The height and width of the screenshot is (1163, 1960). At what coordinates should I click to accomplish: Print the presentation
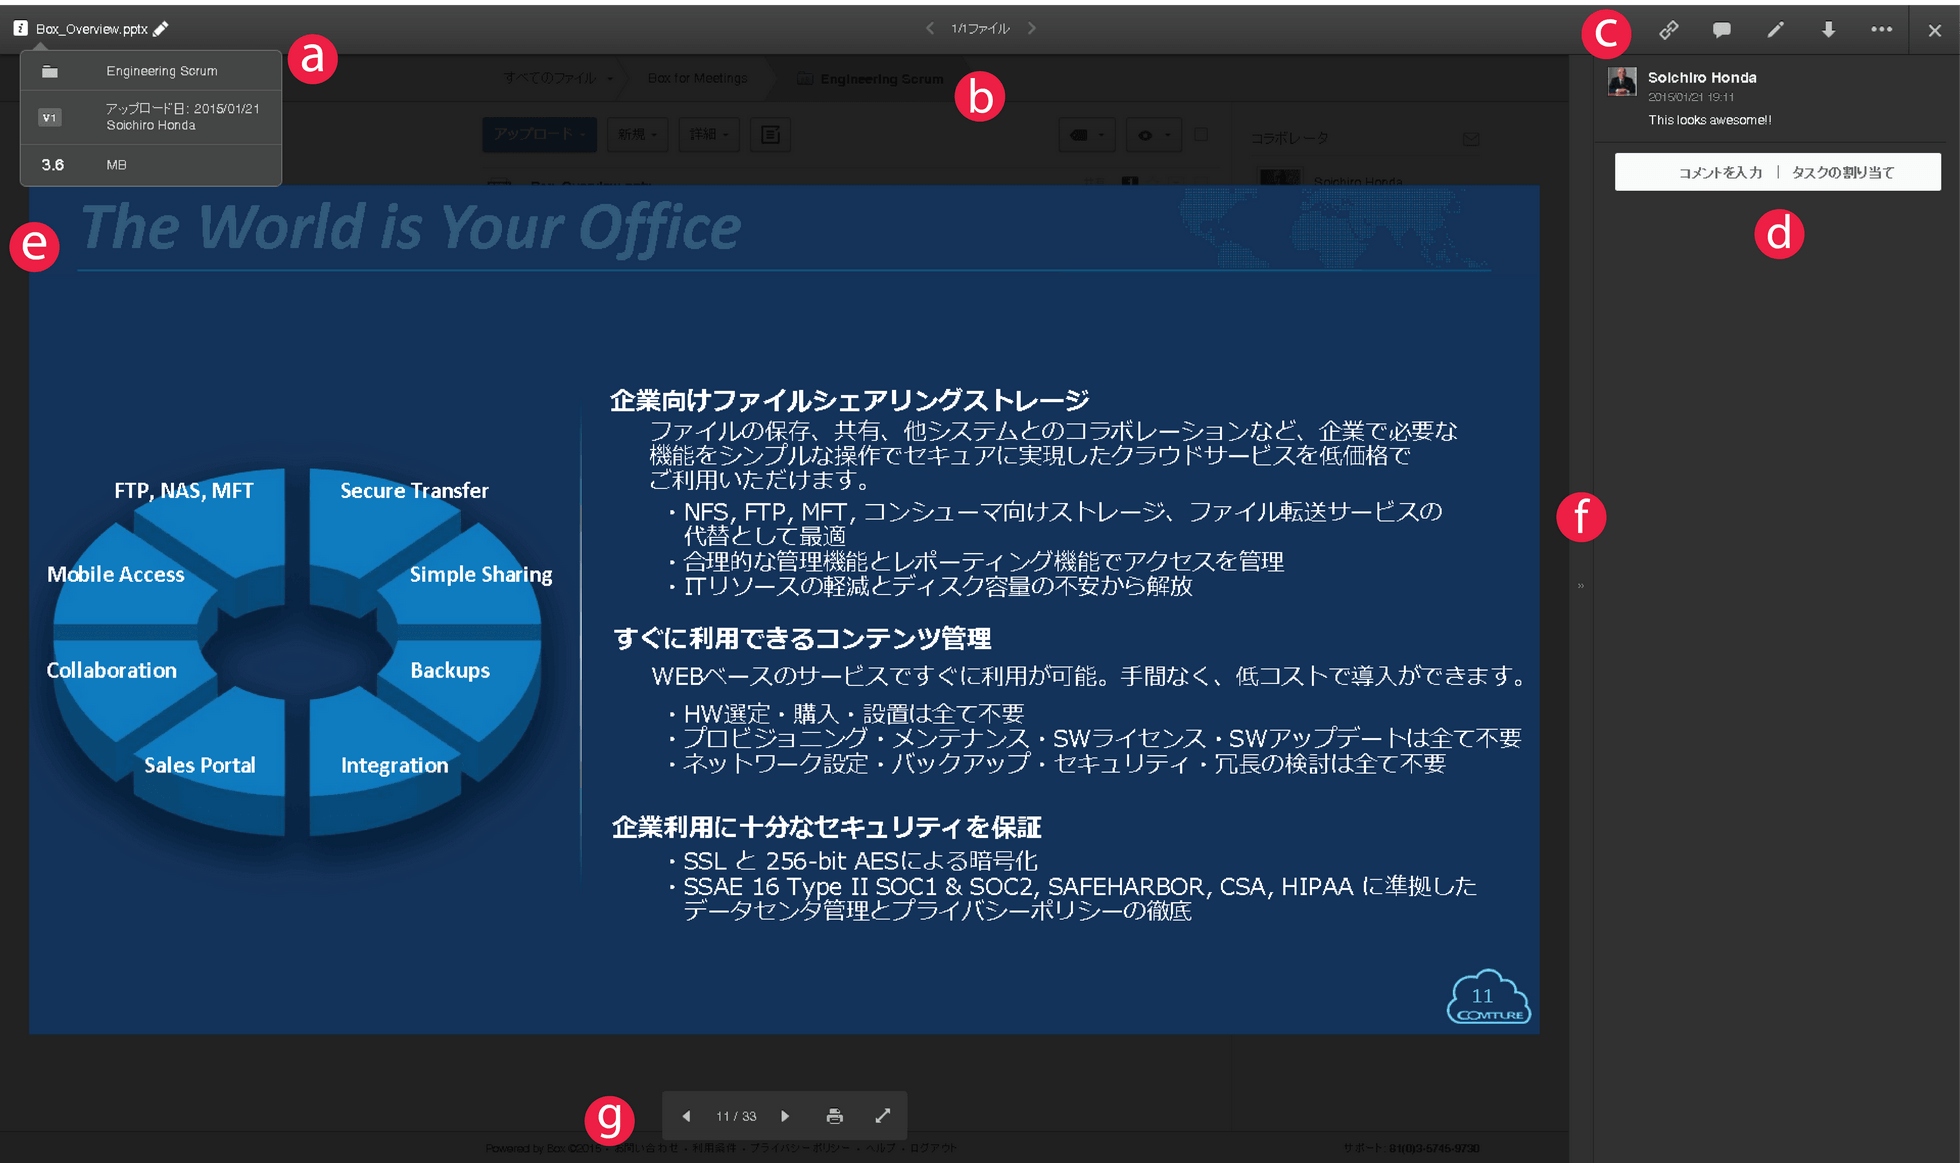(835, 1116)
